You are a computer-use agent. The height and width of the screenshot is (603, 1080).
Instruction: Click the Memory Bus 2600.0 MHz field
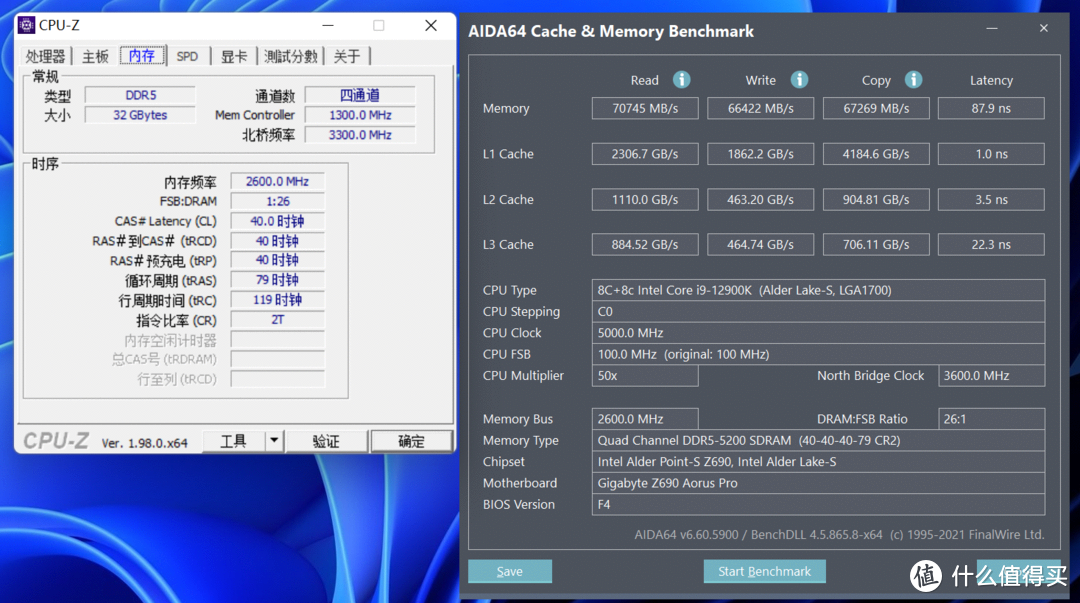point(645,419)
